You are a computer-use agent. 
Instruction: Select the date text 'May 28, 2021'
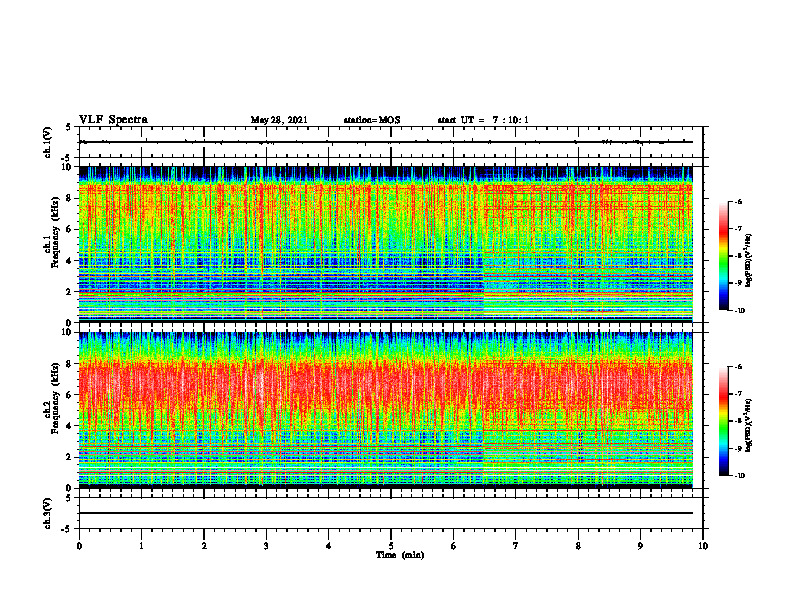tap(279, 120)
